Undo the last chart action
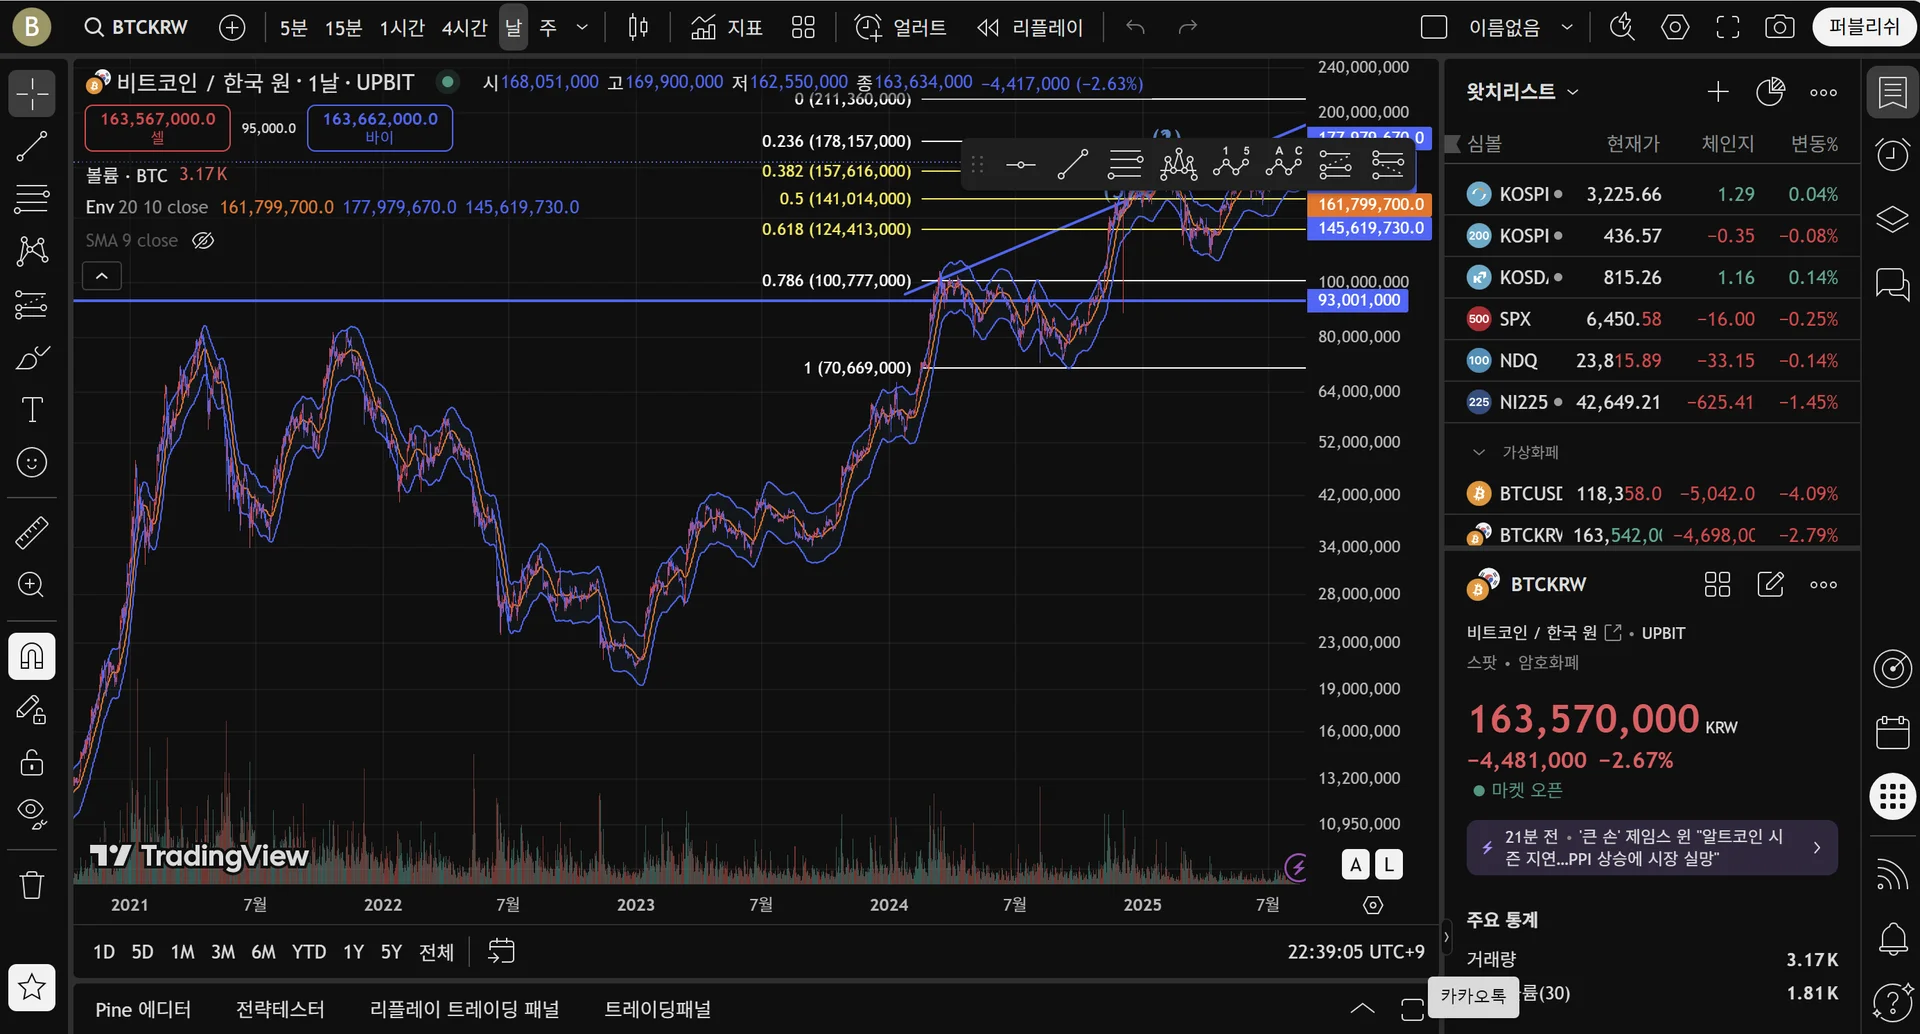Image resolution: width=1920 pixels, height=1034 pixels. tap(1135, 27)
